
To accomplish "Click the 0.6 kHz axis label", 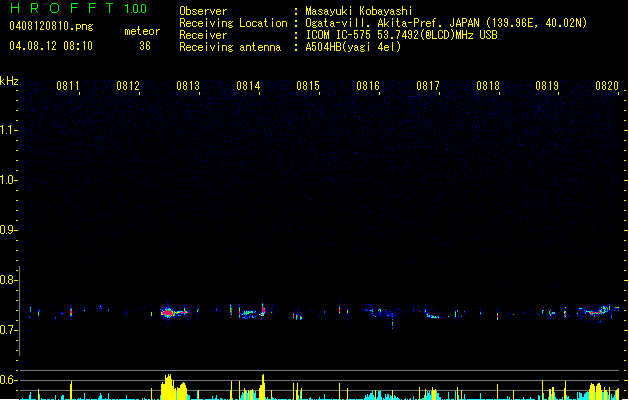I will [8, 380].
